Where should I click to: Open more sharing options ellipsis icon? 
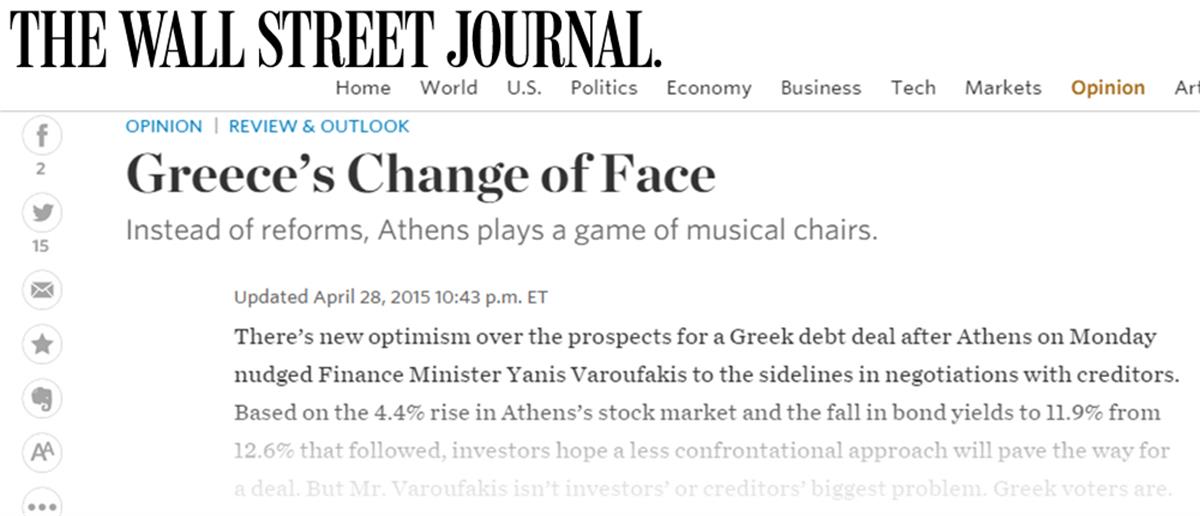41,505
